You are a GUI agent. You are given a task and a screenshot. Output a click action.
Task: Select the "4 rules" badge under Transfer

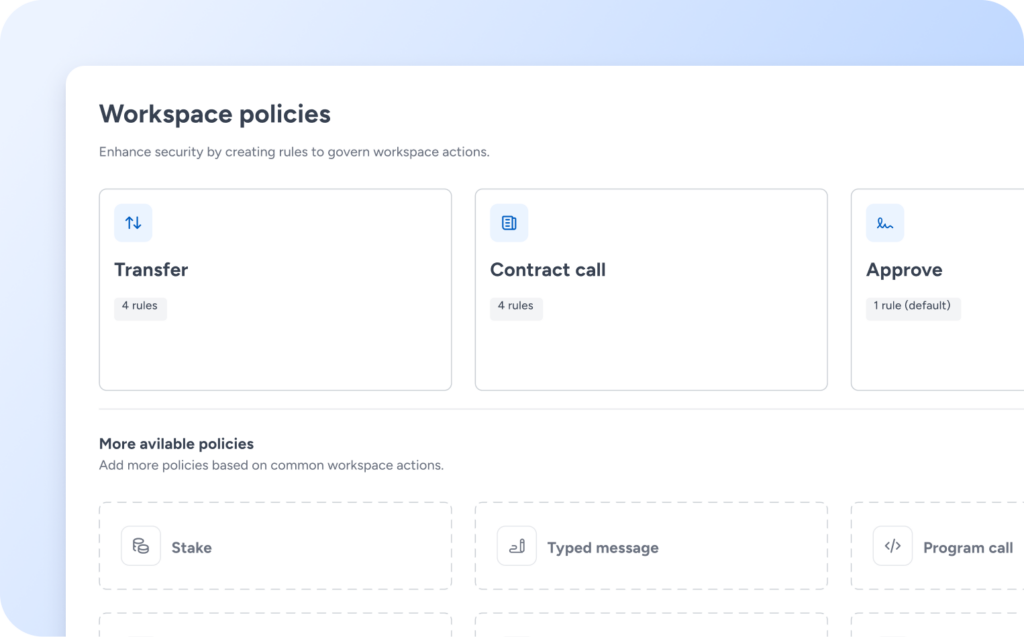pyautogui.click(x=140, y=306)
